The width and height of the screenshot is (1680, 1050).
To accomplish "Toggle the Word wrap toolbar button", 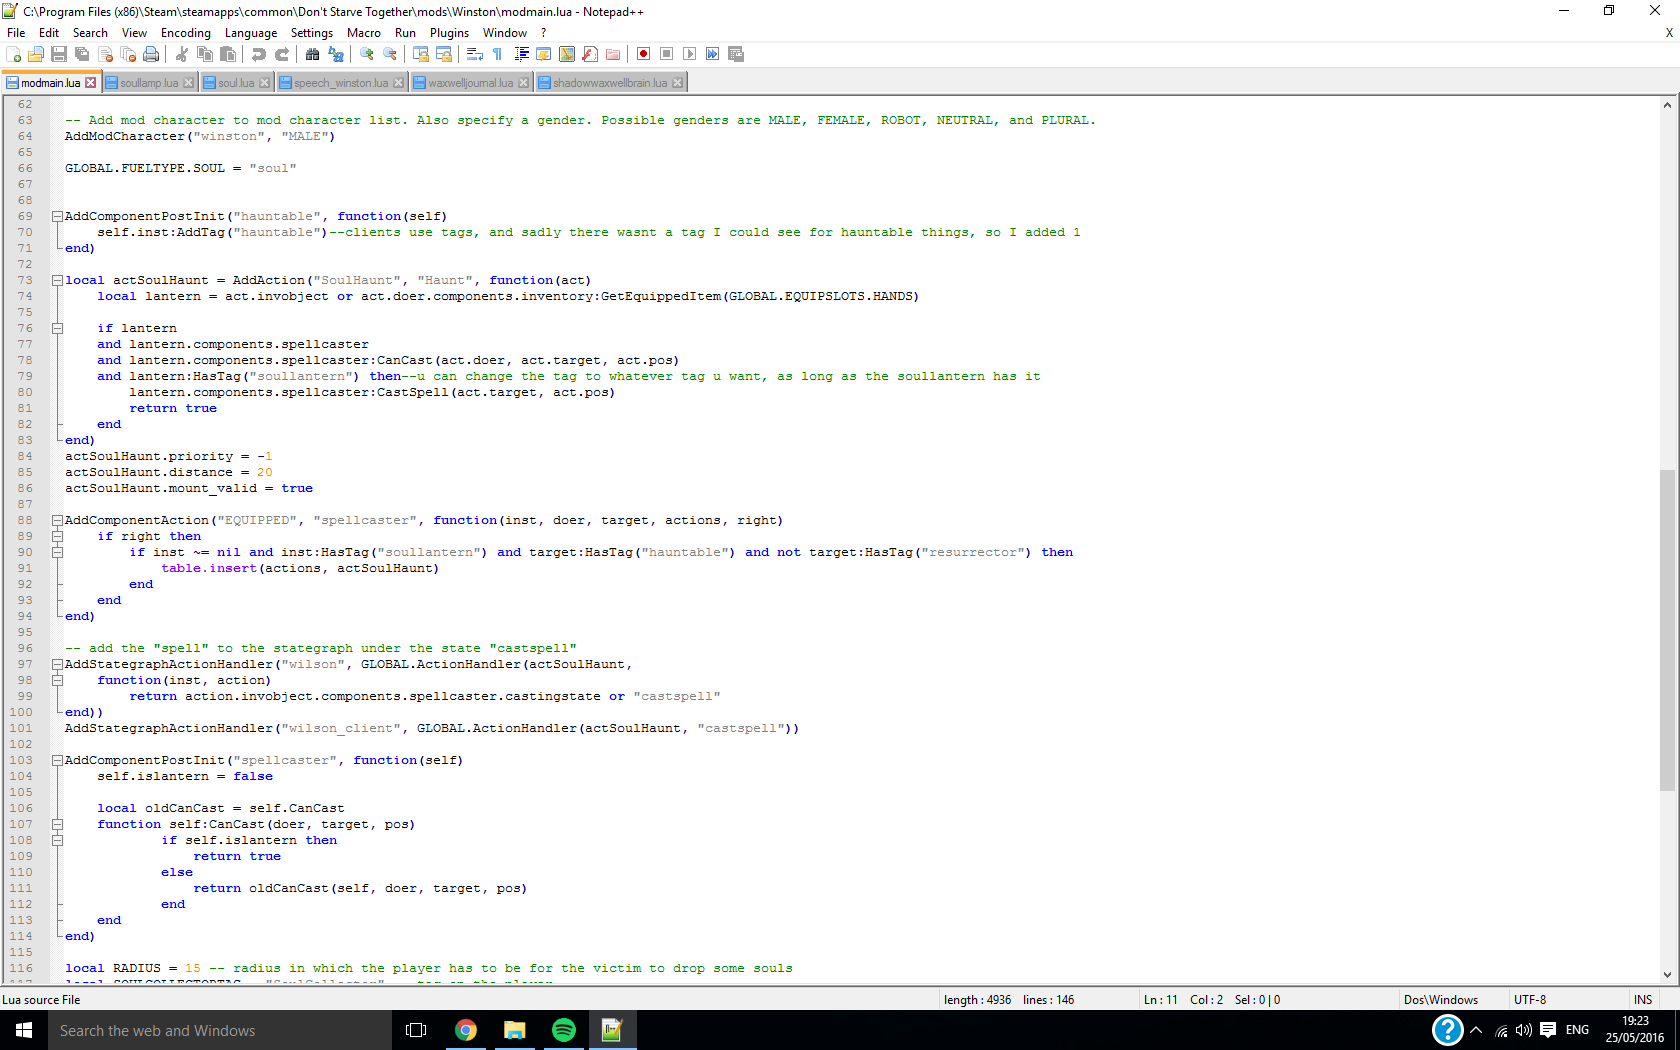I will (475, 54).
